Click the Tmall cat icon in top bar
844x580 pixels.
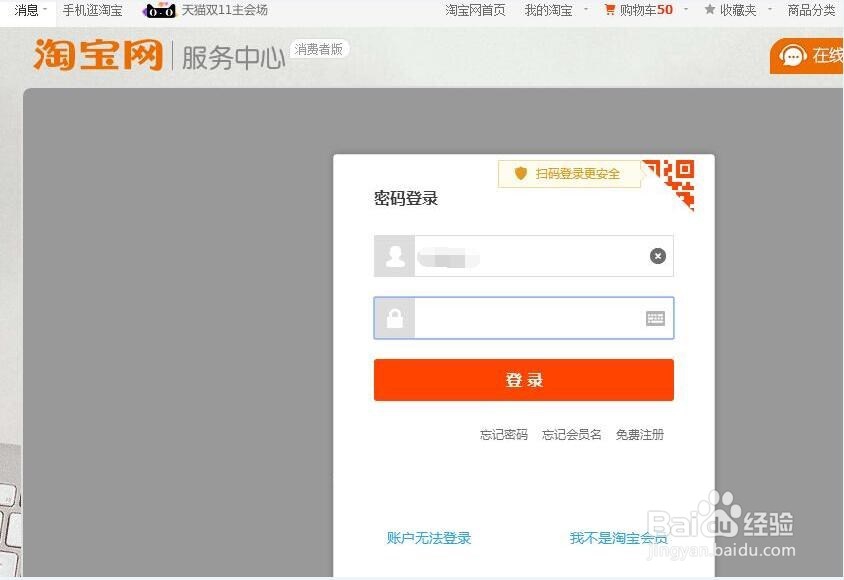tap(159, 10)
